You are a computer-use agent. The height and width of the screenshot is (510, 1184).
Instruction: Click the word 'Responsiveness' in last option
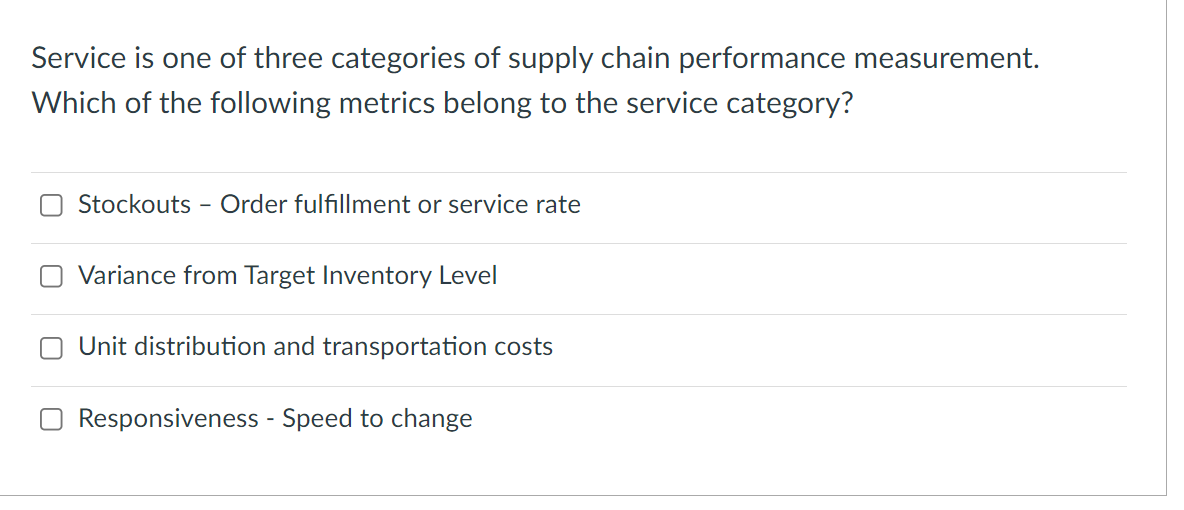(x=168, y=419)
